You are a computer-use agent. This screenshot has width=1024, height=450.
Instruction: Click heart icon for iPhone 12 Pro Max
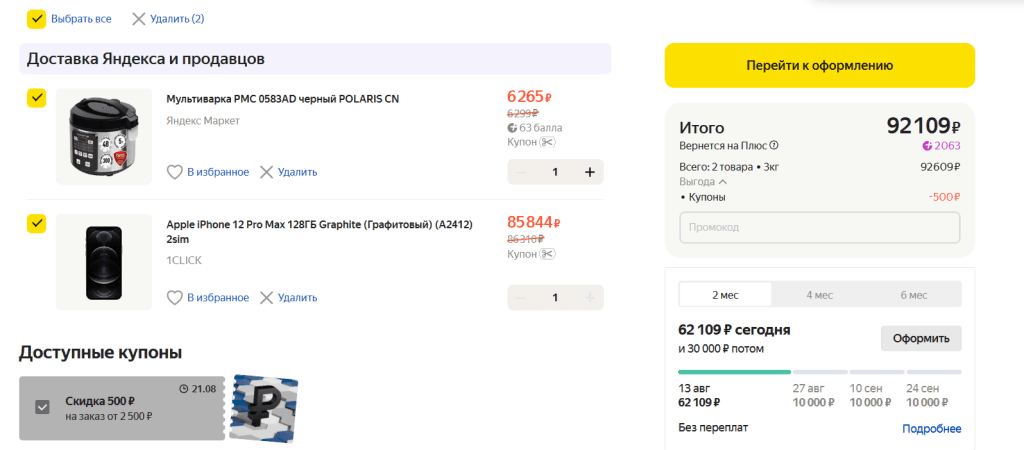[175, 297]
